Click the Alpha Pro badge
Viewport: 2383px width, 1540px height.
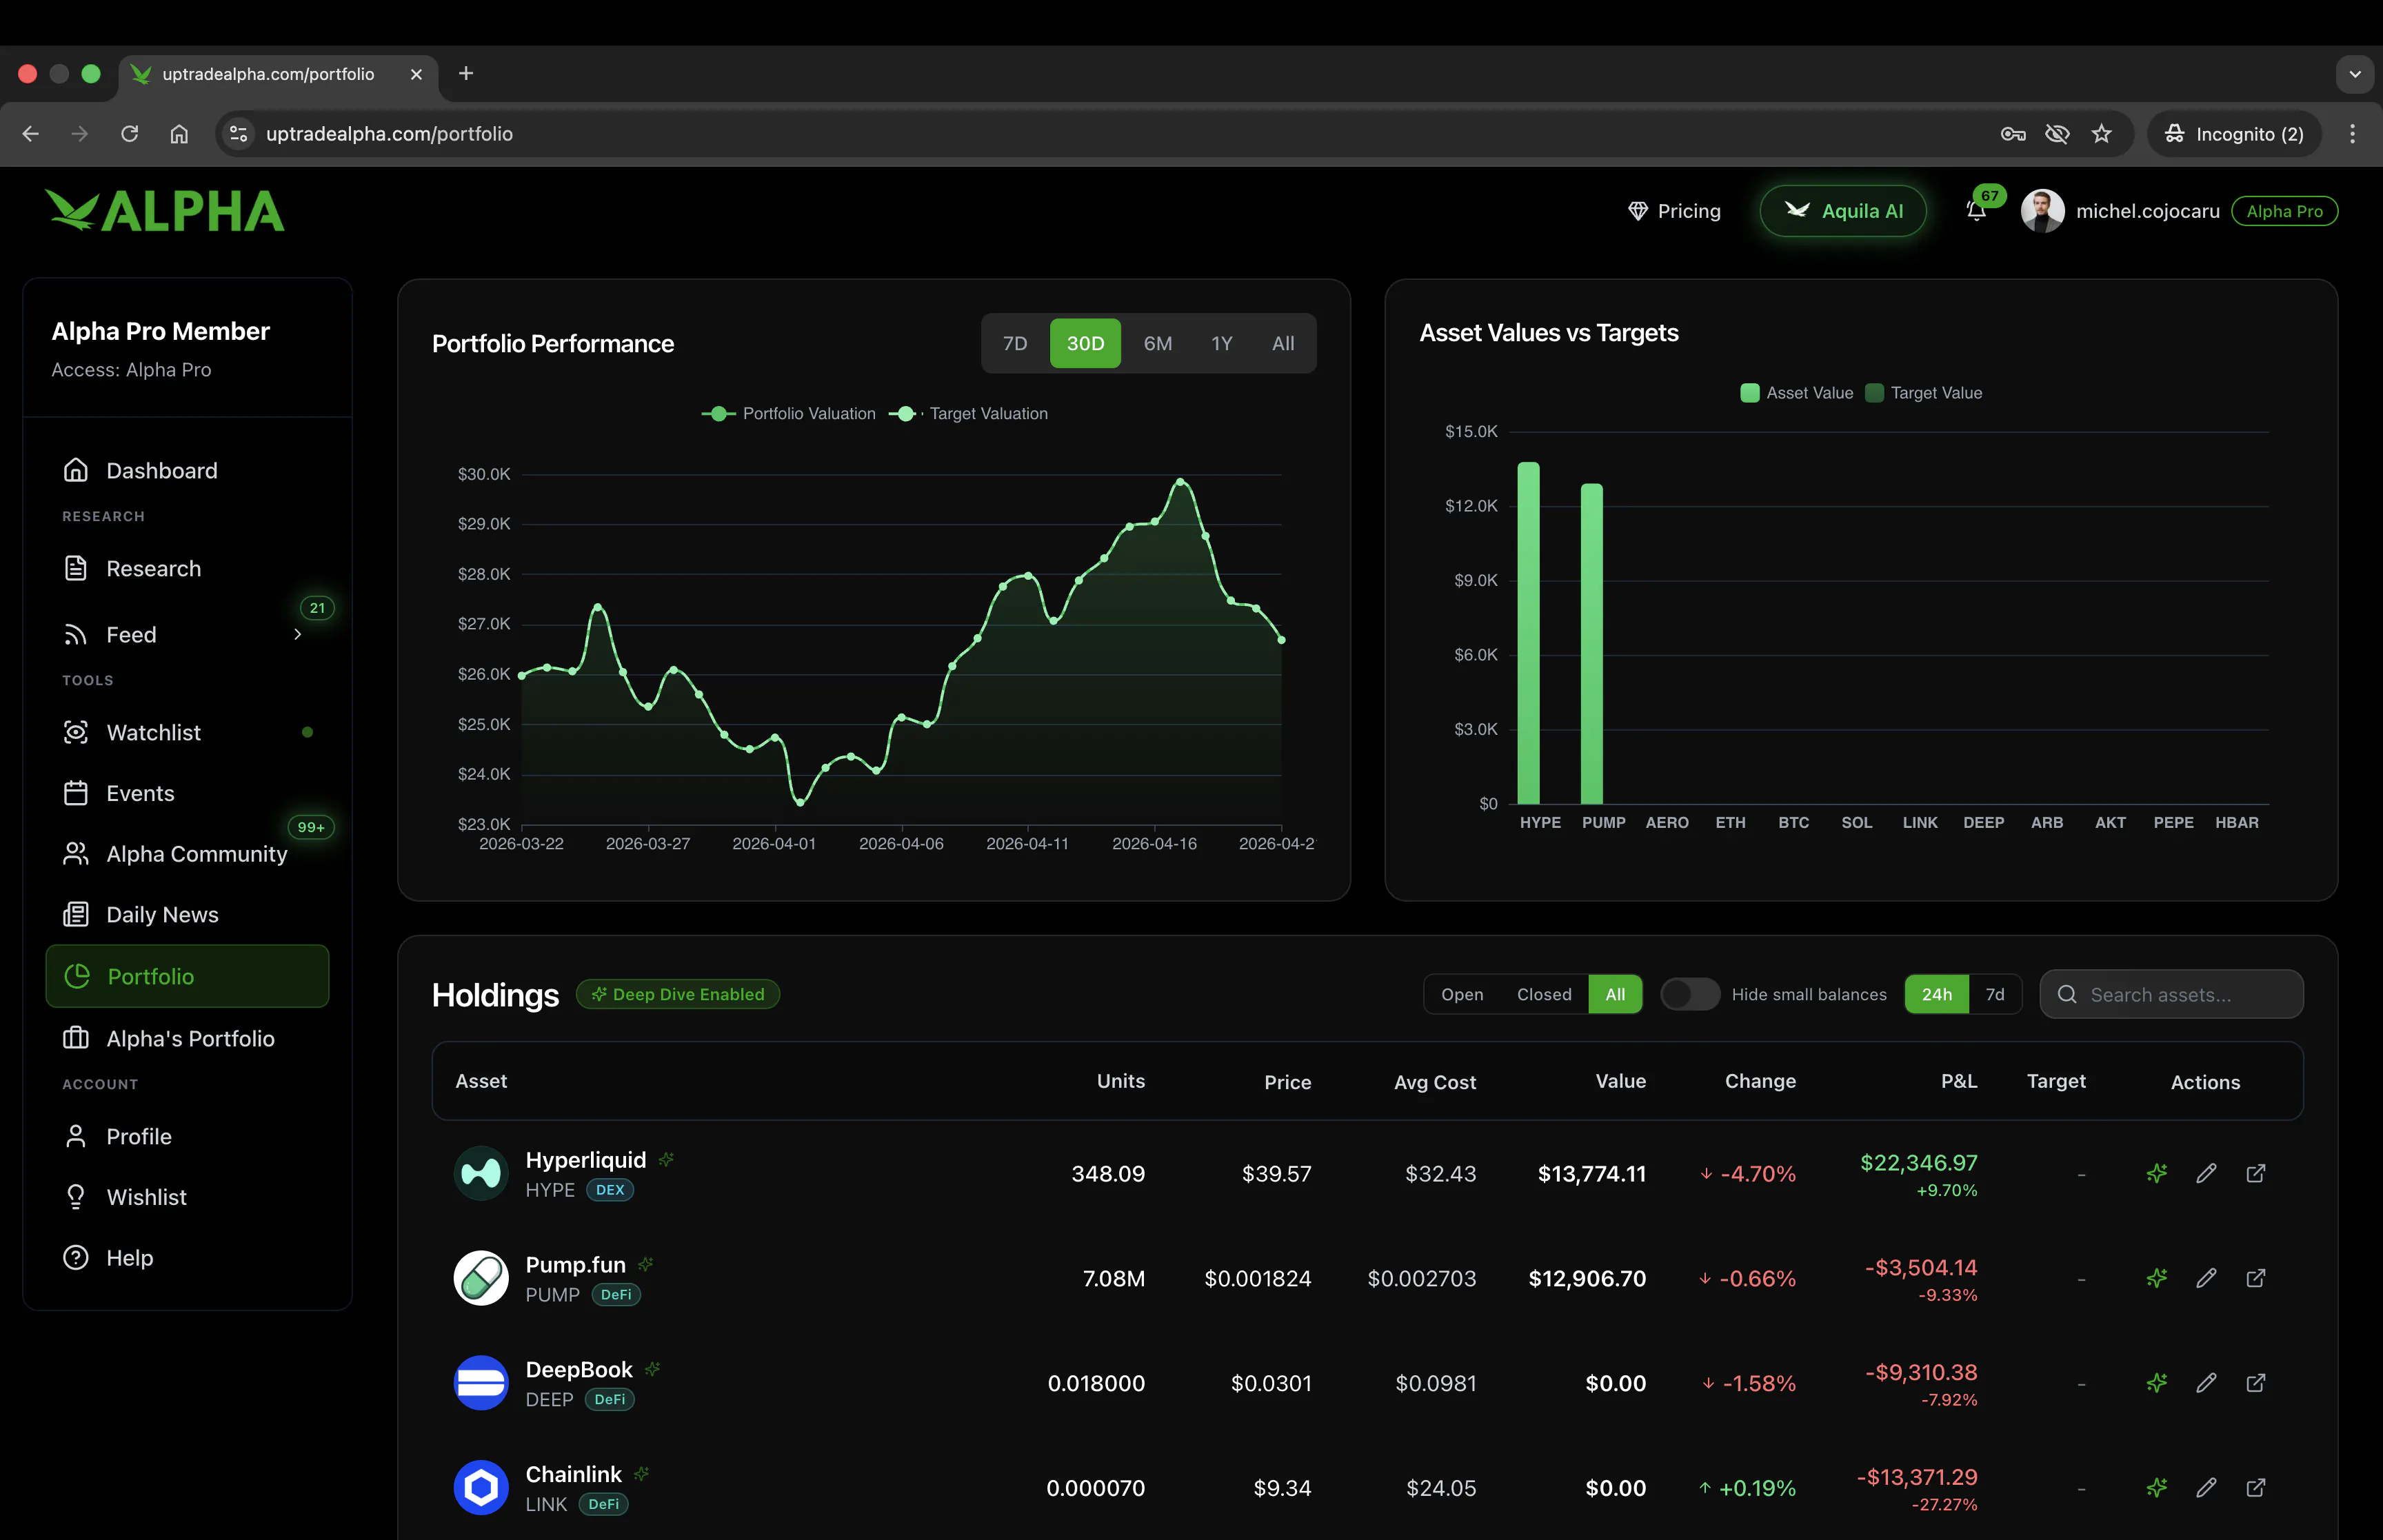click(x=2284, y=211)
